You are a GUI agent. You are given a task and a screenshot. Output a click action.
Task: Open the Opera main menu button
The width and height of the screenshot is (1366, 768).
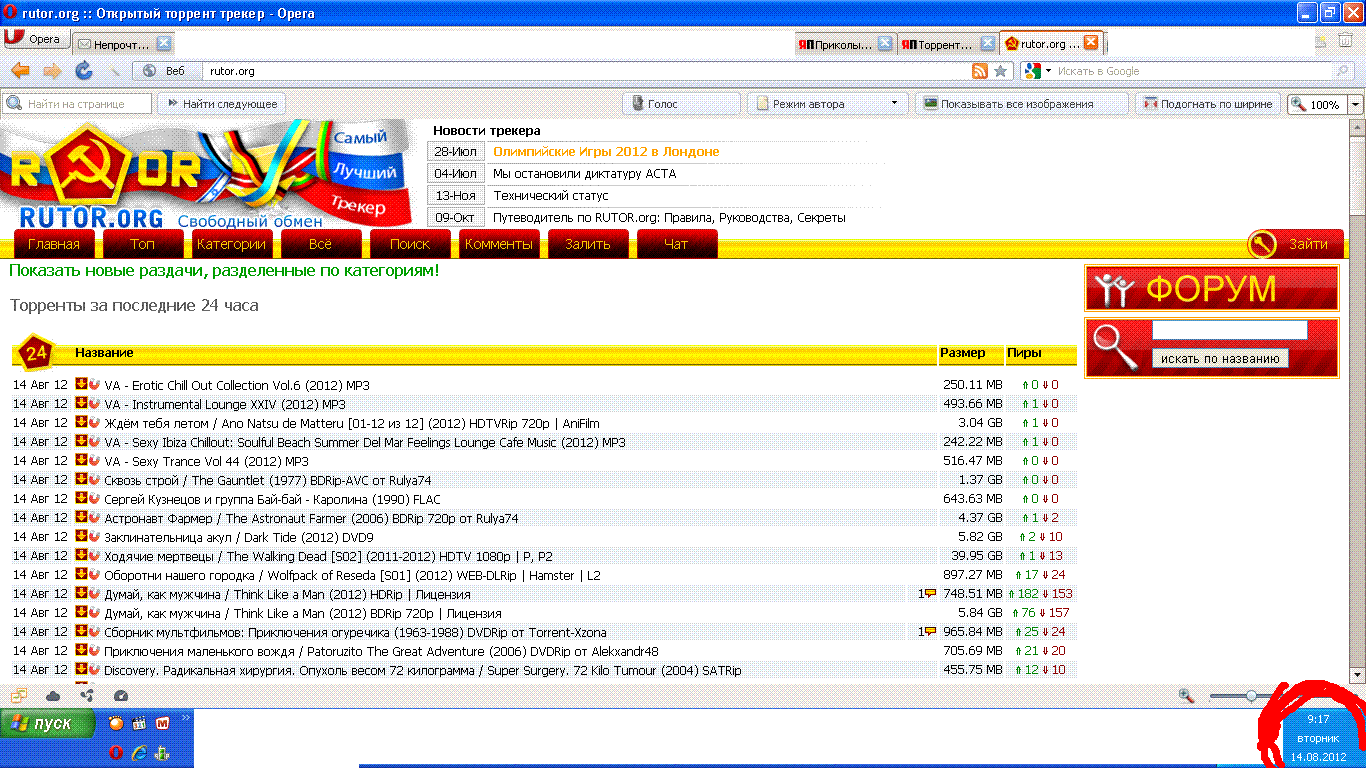coord(35,39)
